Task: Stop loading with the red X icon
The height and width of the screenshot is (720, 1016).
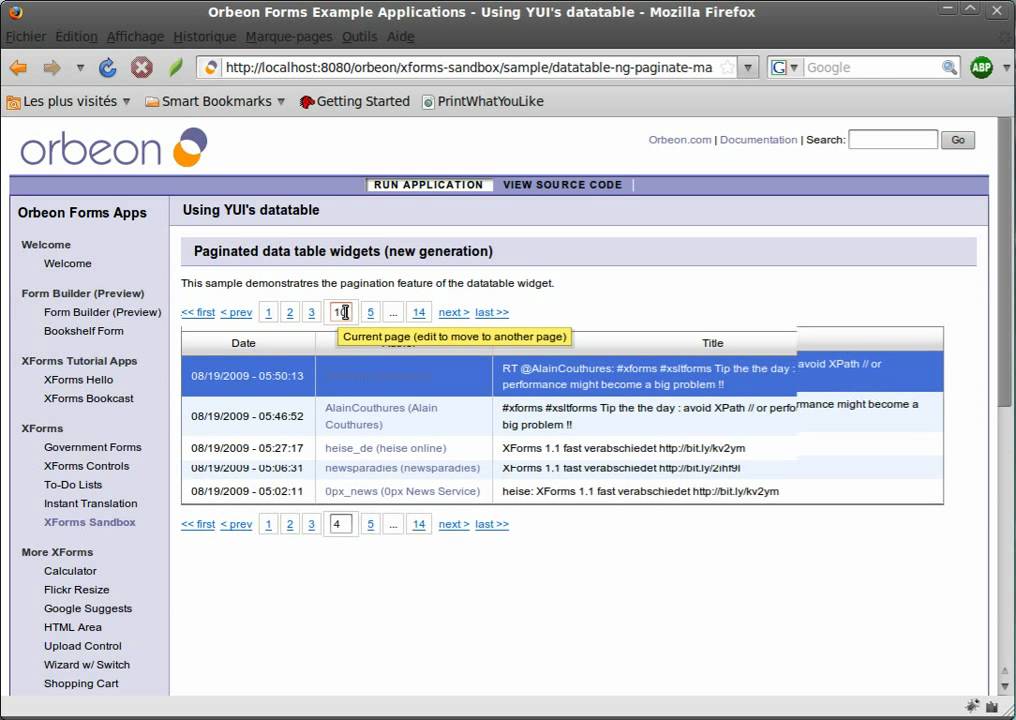Action: (x=141, y=67)
